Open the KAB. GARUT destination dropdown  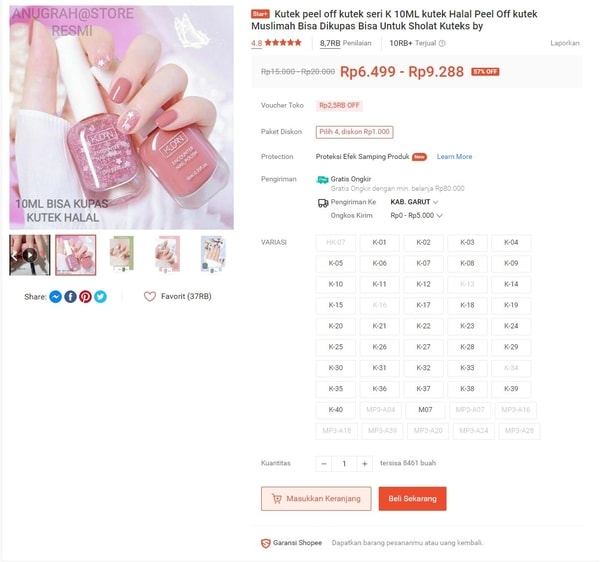[x=414, y=202]
